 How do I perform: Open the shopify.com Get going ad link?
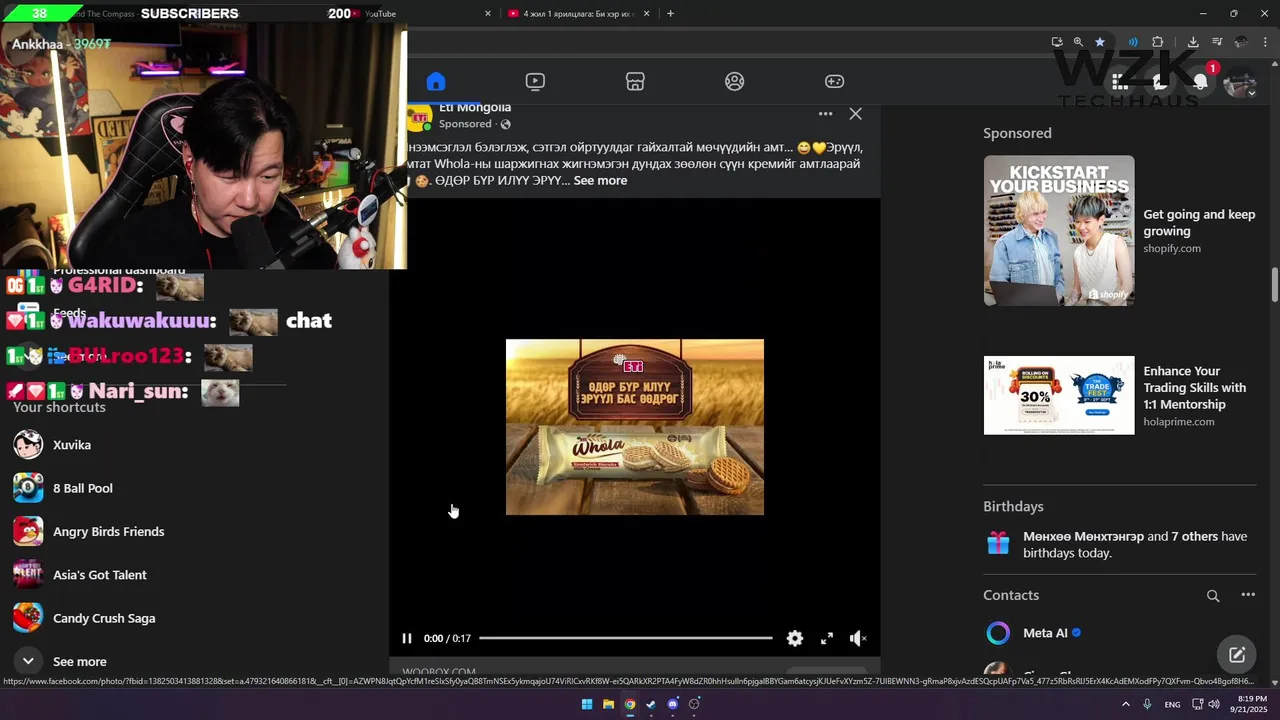(x=1199, y=231)
